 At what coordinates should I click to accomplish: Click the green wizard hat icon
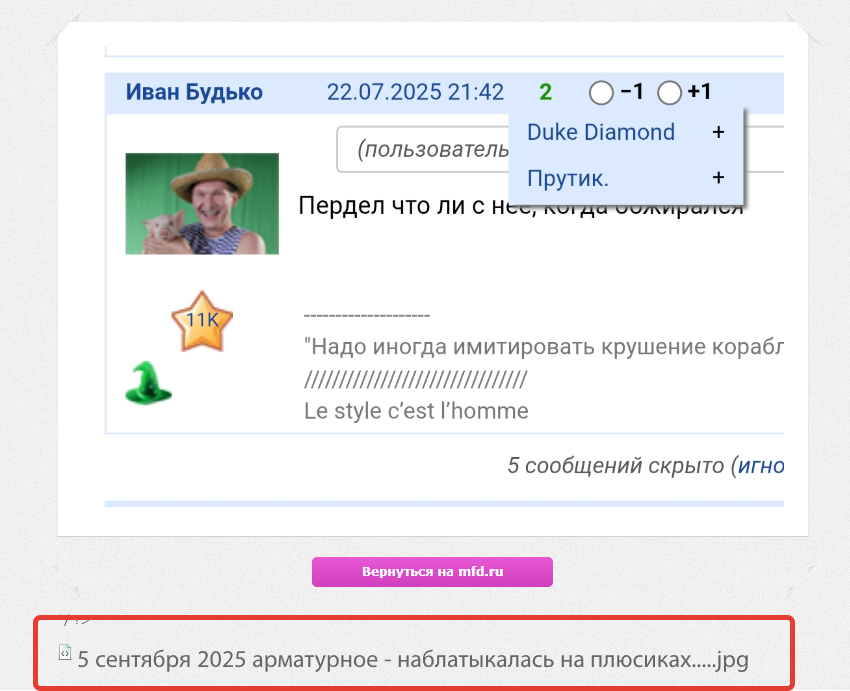coord(148,383)
